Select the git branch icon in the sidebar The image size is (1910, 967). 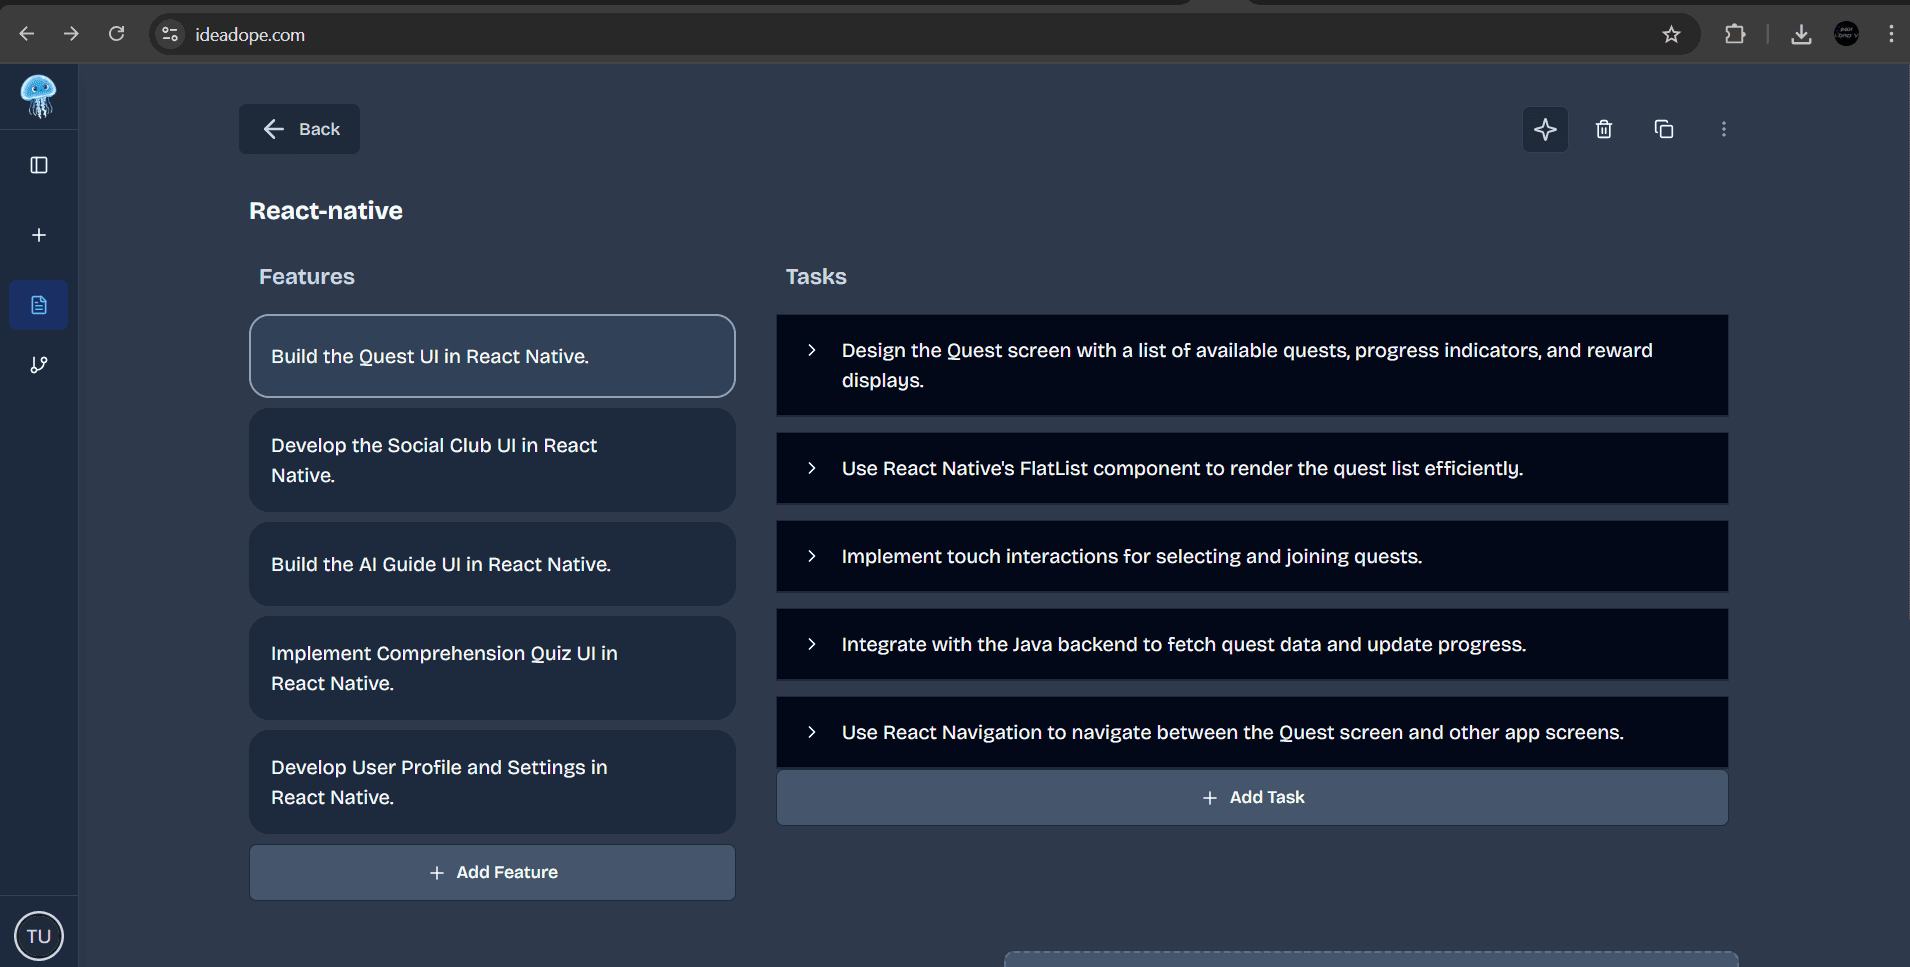click(x=38, y=365)
